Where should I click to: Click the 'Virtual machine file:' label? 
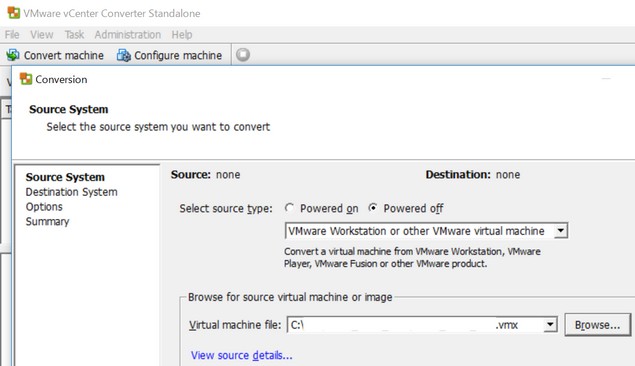(x=235, y=325)
